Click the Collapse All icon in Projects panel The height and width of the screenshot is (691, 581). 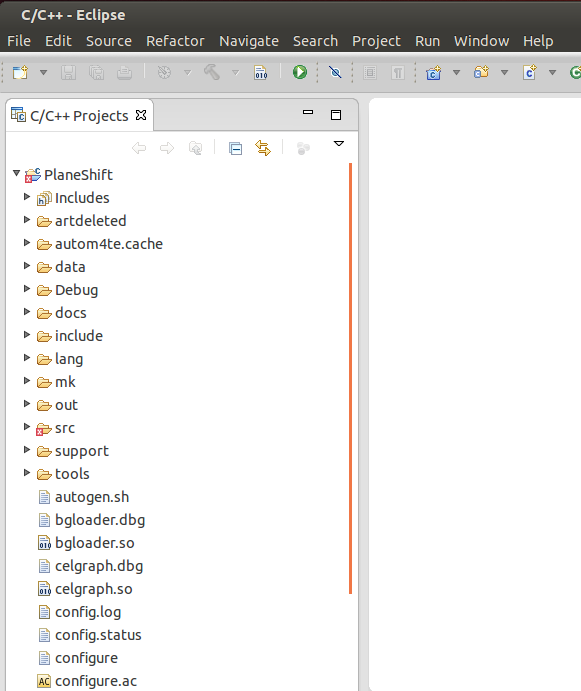point(235,149)
